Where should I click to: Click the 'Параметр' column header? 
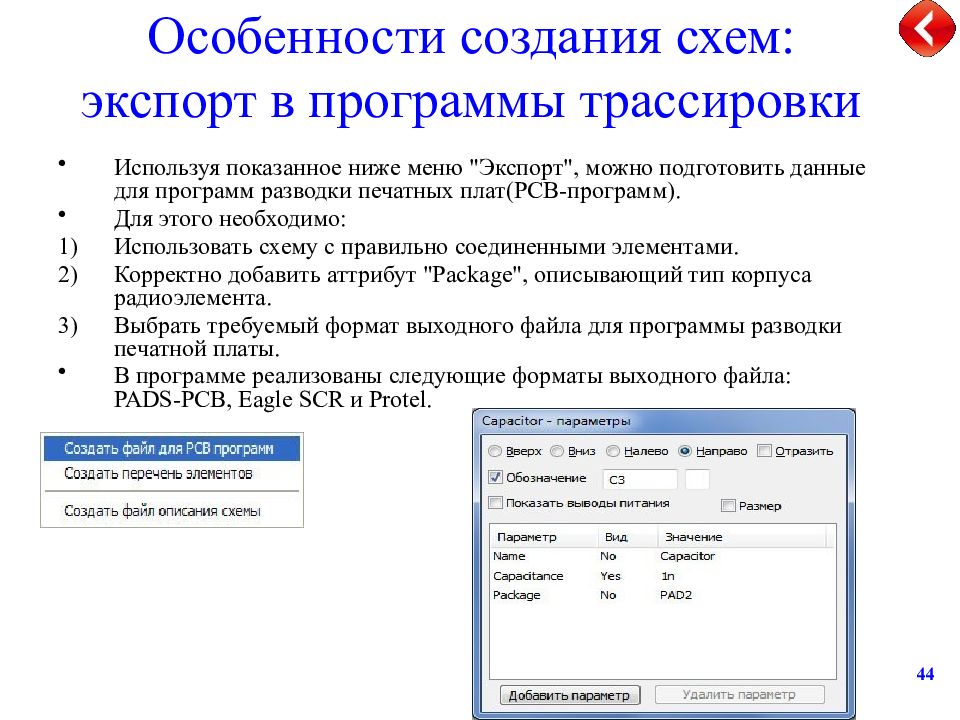544,537
